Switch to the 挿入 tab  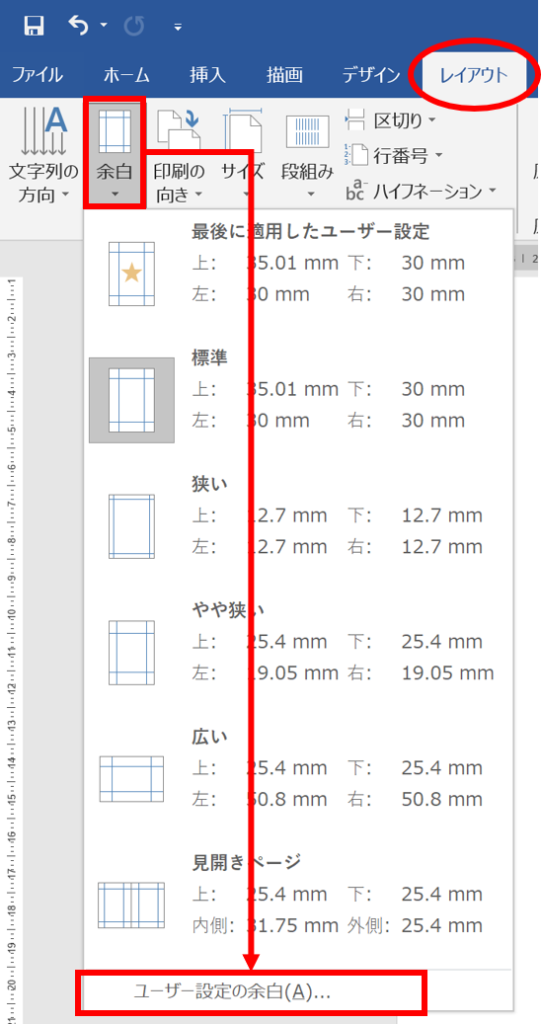point(207,75)
